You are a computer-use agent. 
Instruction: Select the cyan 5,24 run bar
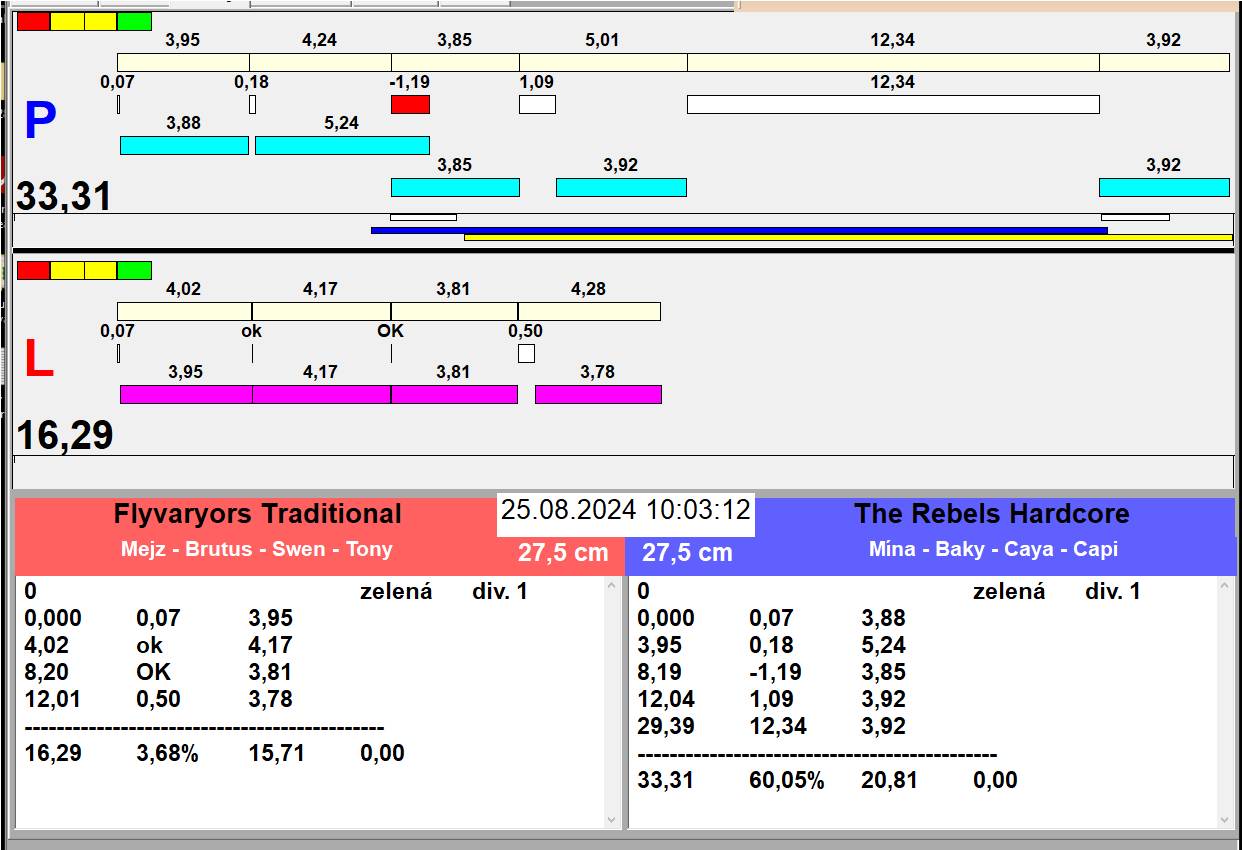(x=342, y=145)
